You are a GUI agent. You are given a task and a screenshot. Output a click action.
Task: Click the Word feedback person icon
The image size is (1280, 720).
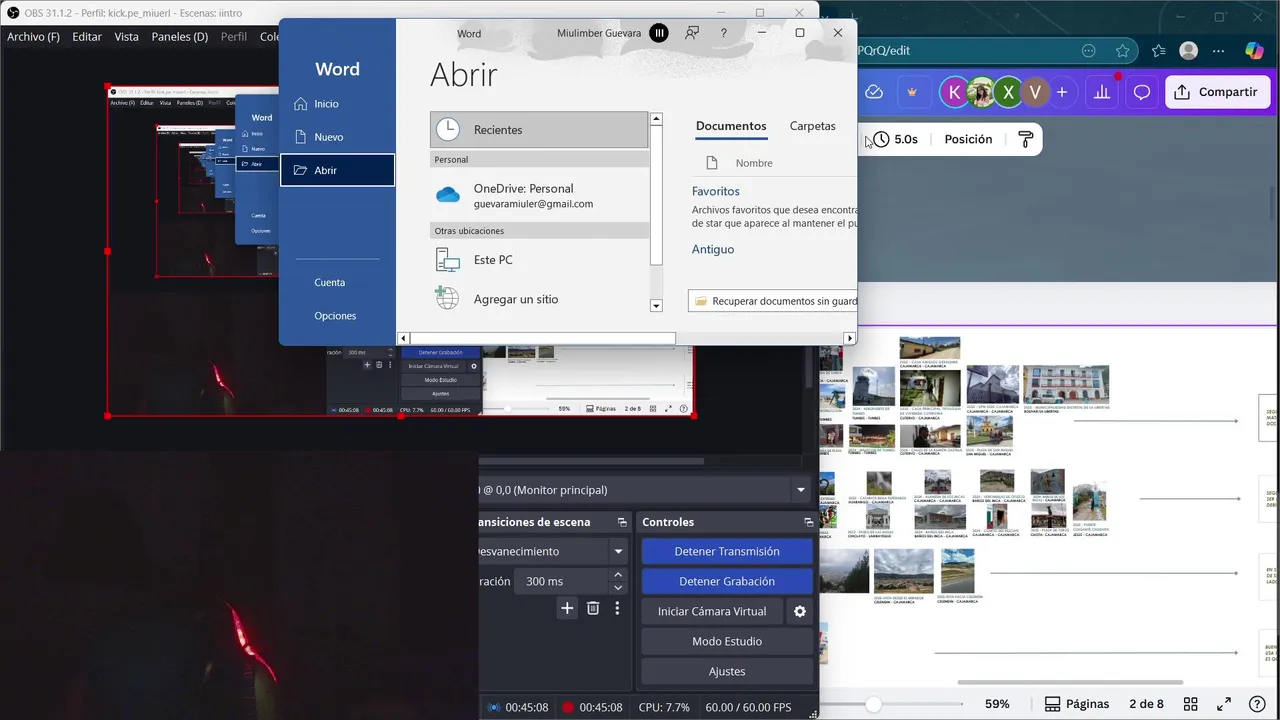[691, 33]
